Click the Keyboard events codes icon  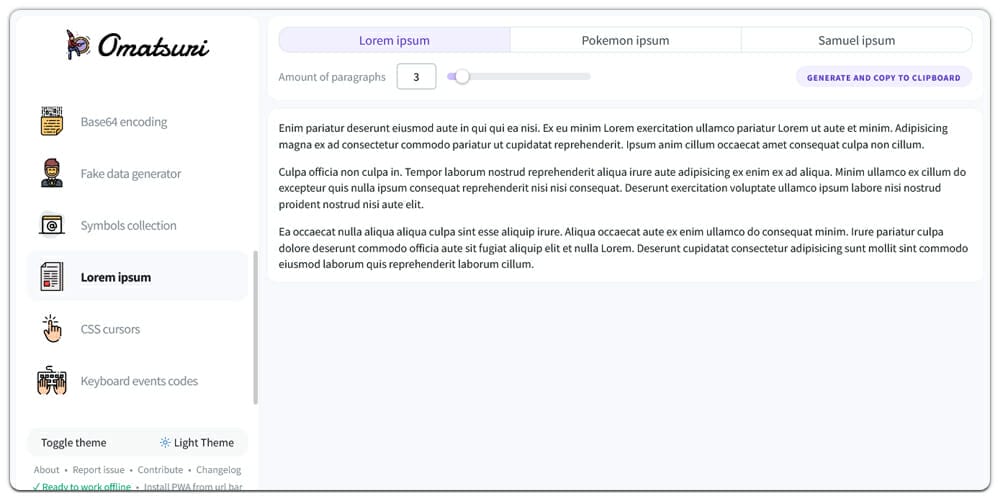52,381
